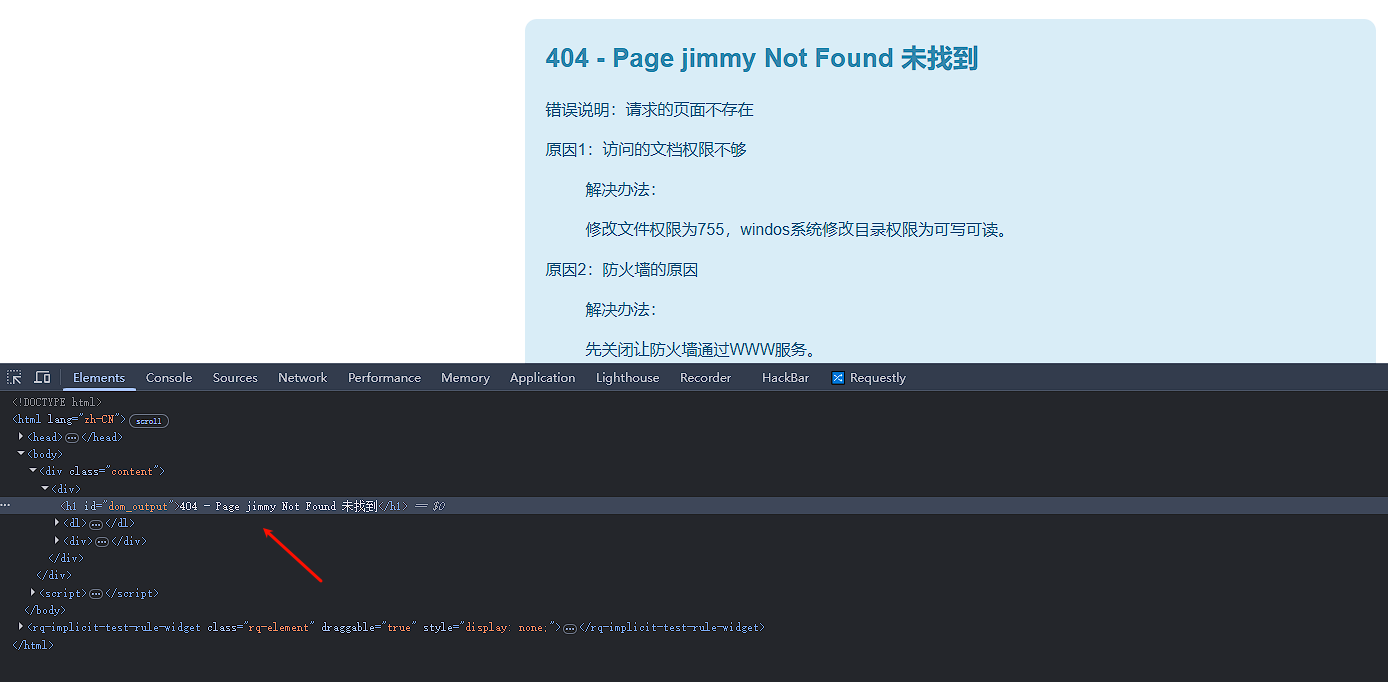Go to the Network tab
The width and height of the screenshot is (1388, 682).
[x=303, y=378]
